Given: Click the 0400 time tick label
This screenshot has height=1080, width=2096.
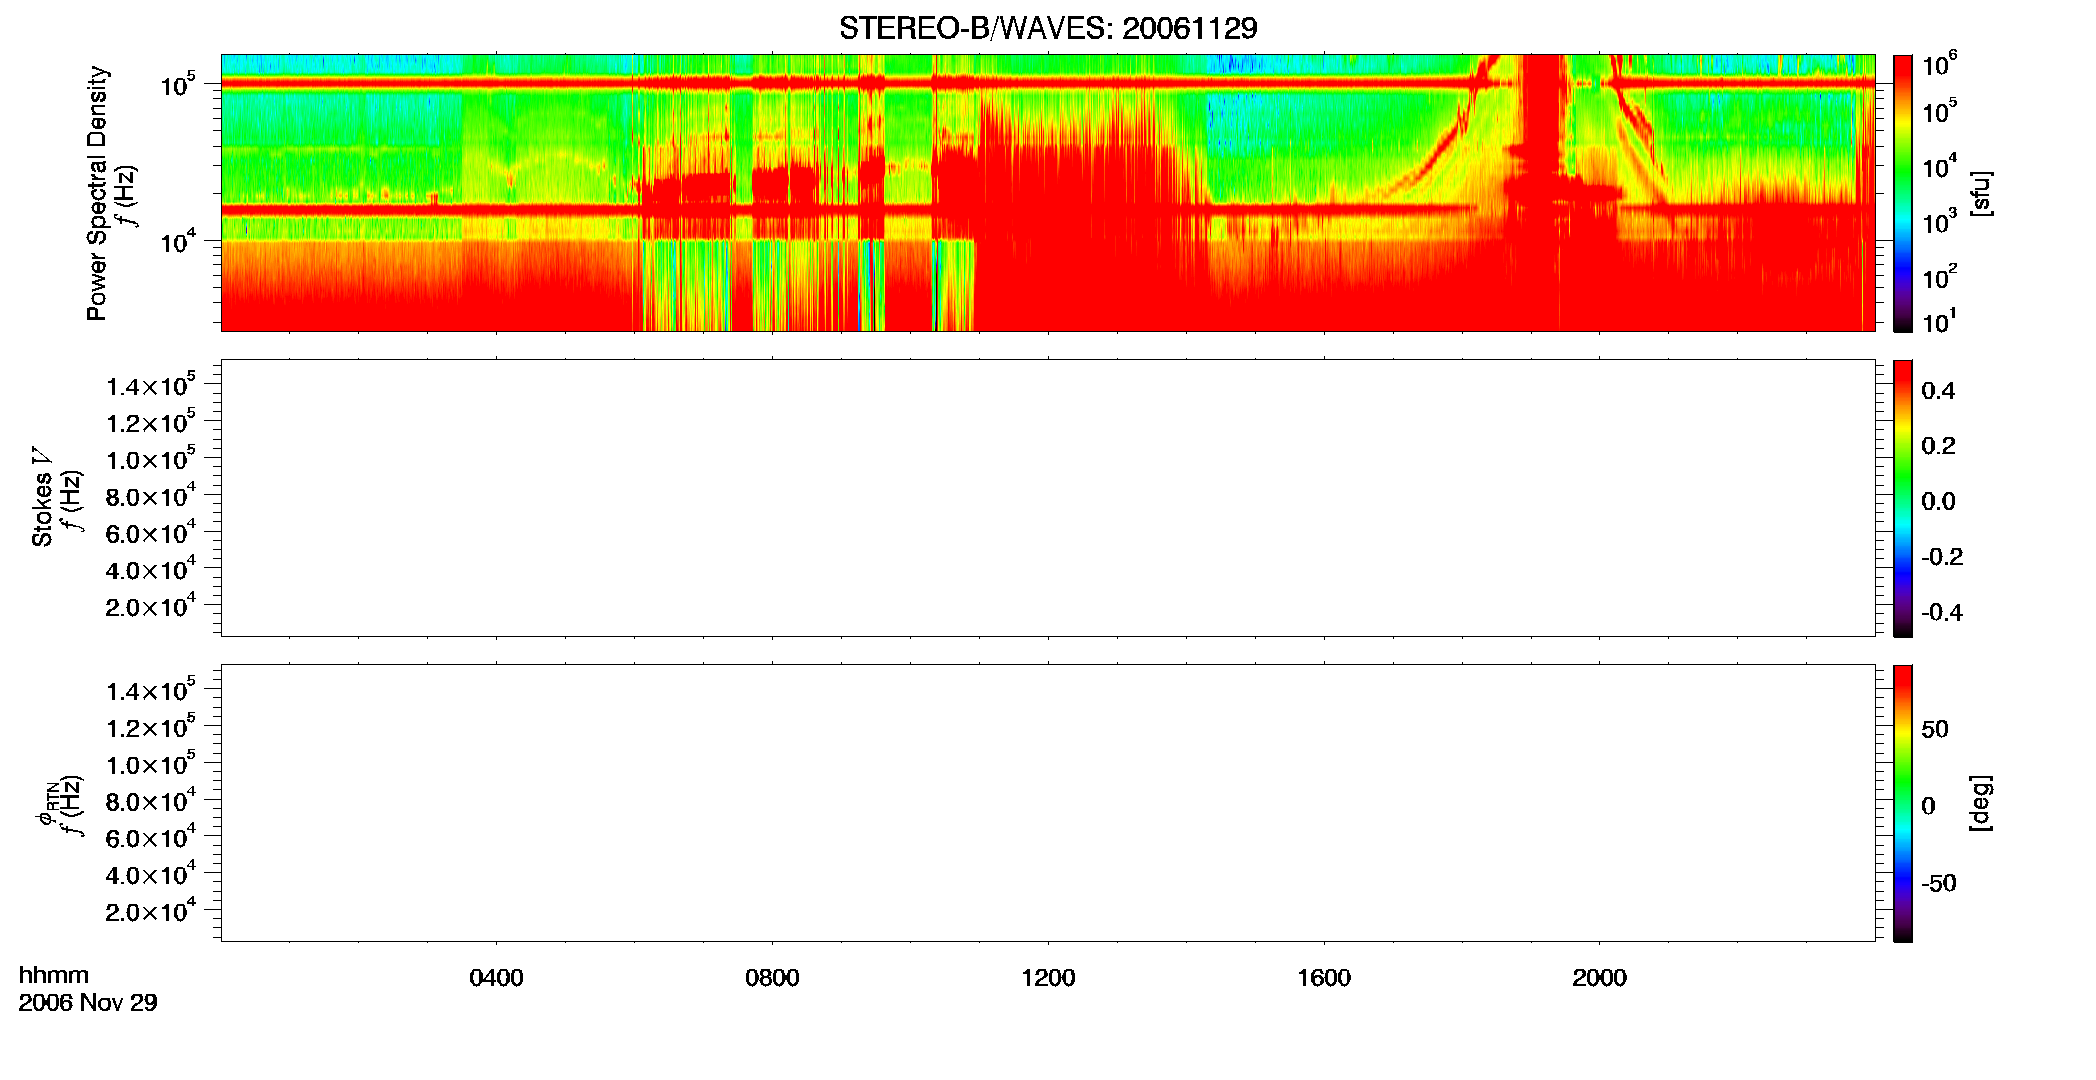Looking at the screenshot, I should 496,978.
